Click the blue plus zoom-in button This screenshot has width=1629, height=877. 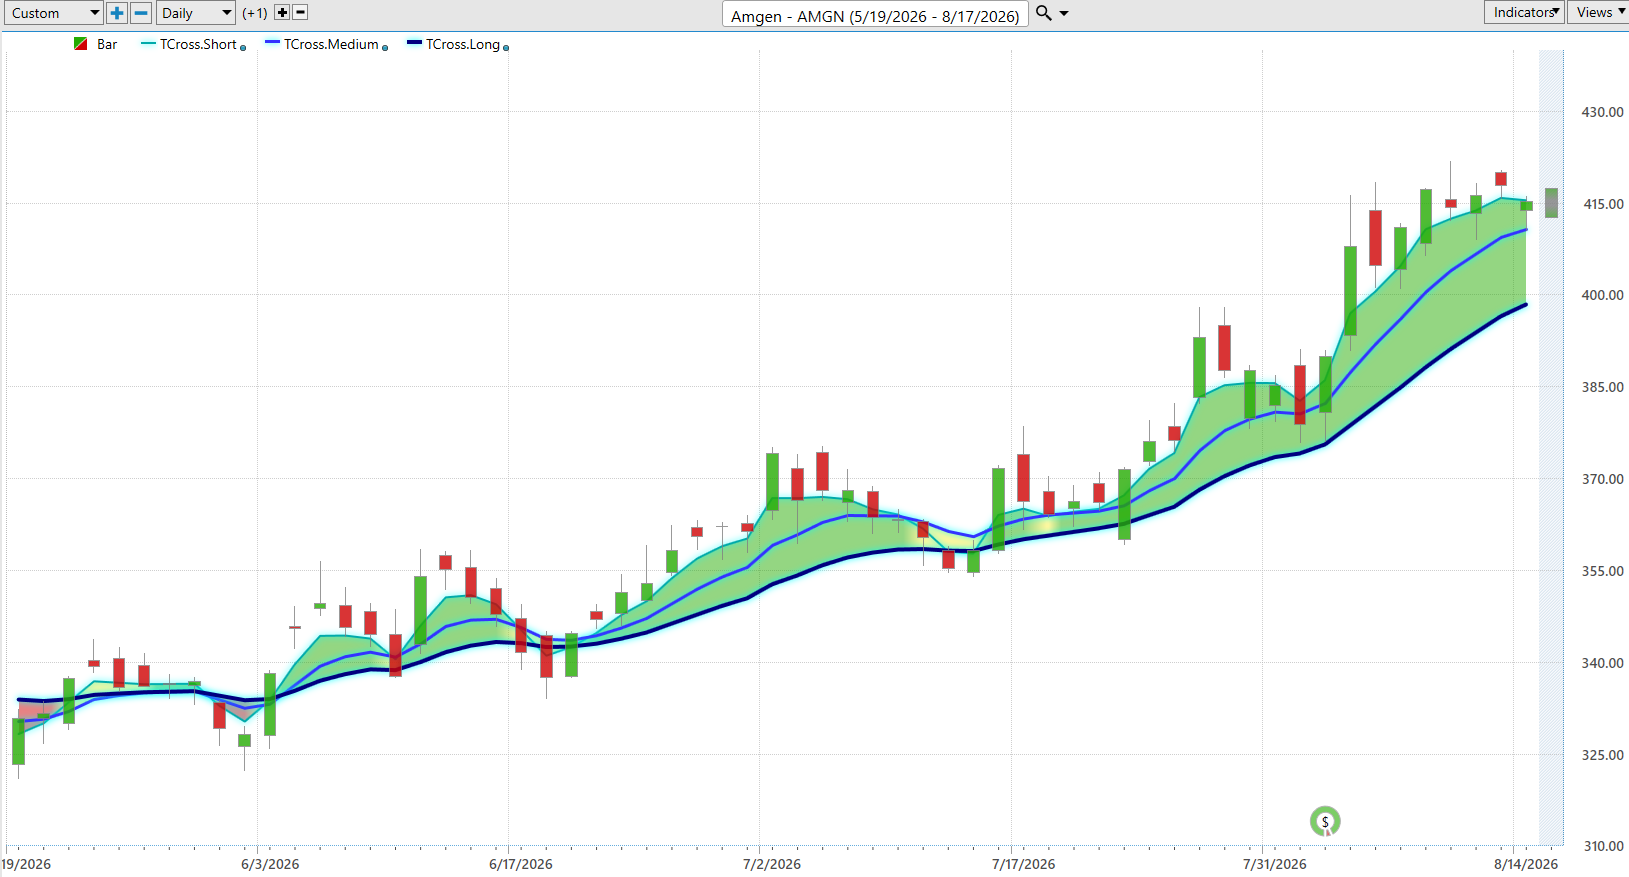coord(117,13)
